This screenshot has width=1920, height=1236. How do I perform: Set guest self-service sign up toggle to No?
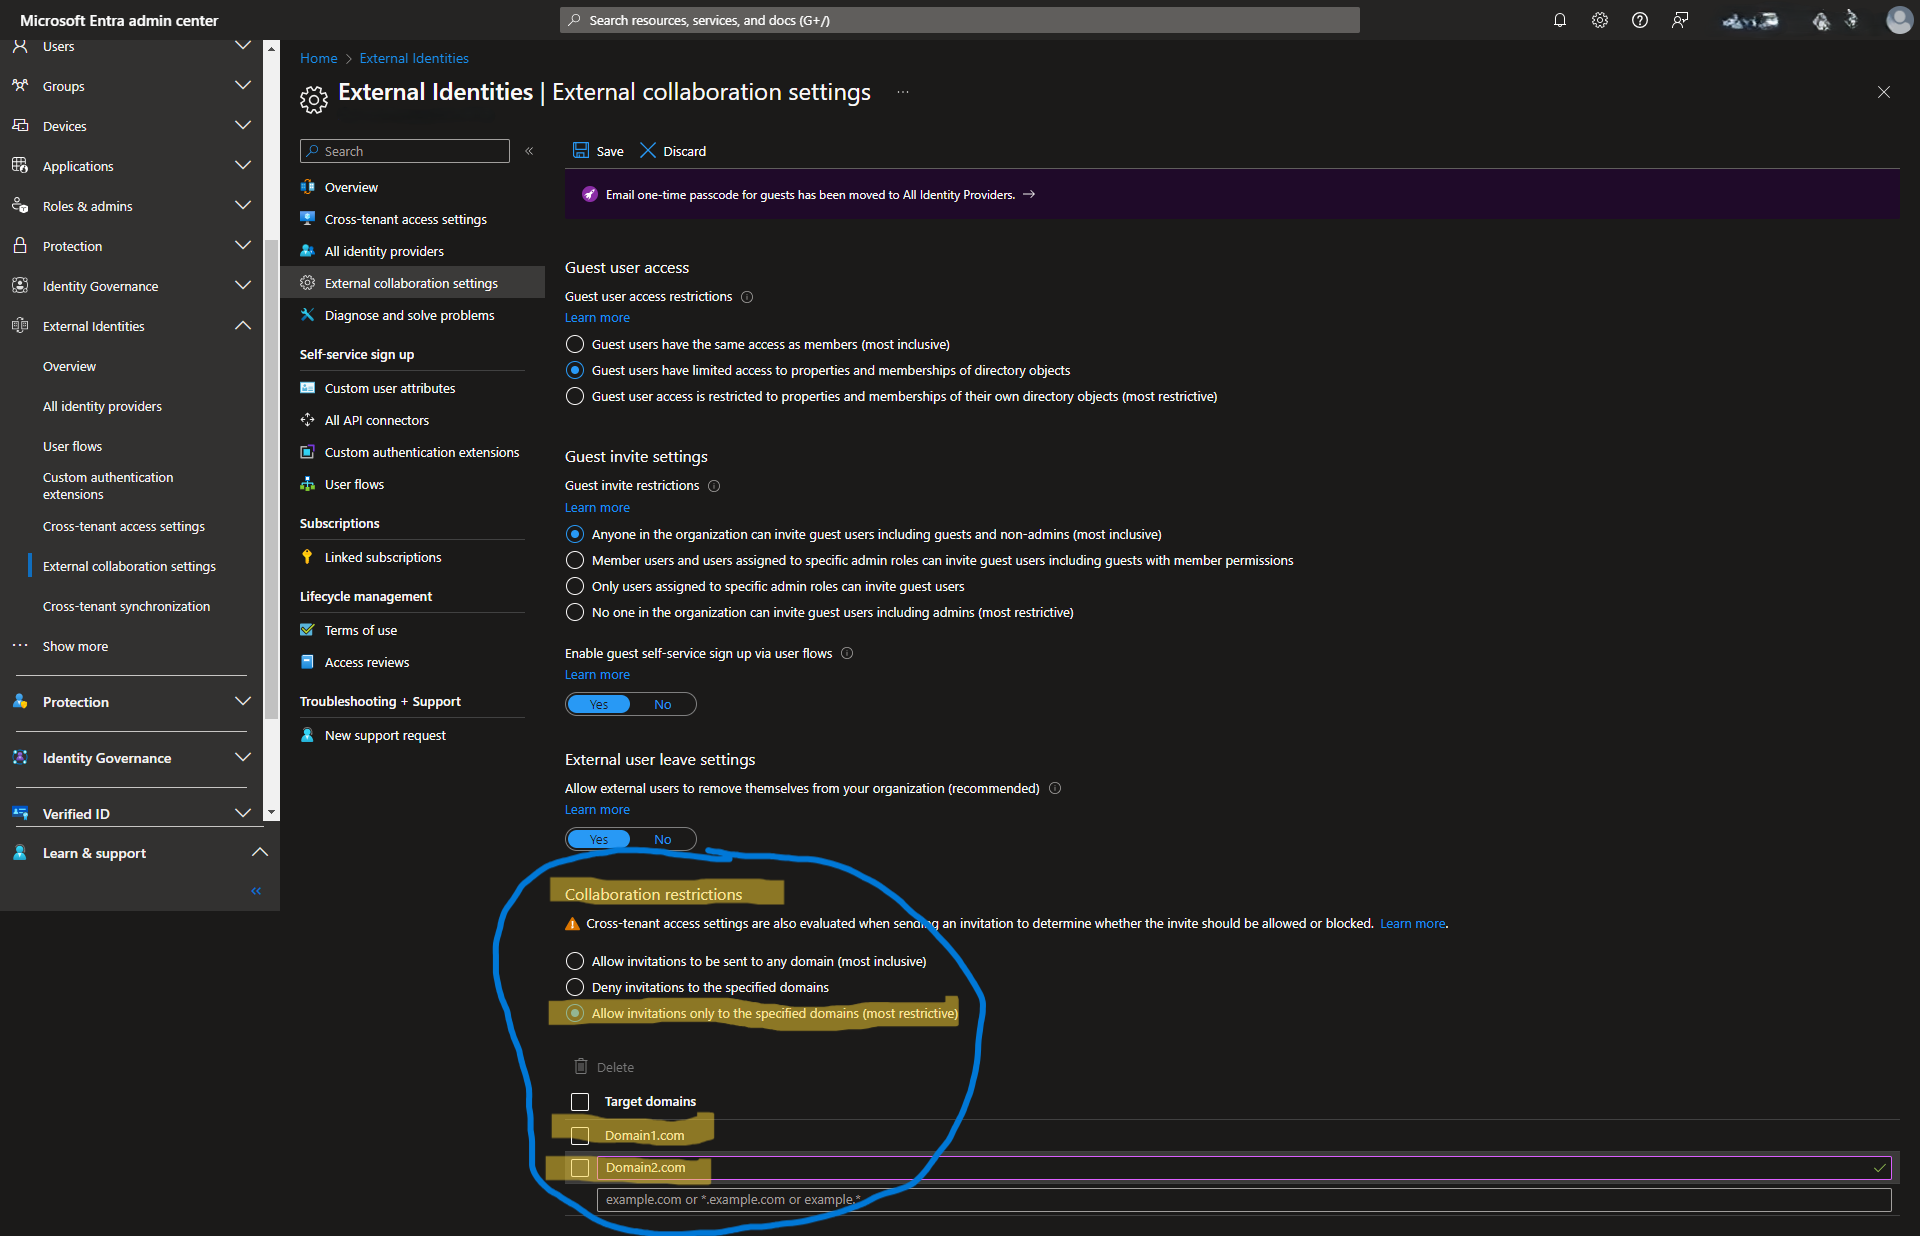662,704
